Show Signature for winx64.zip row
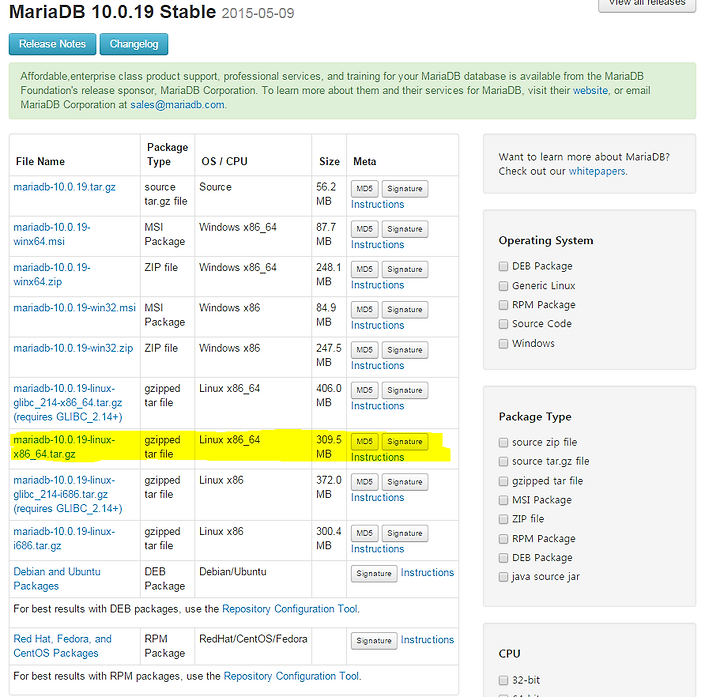Viewport: 720px width, 697px height. click(405, 270)
